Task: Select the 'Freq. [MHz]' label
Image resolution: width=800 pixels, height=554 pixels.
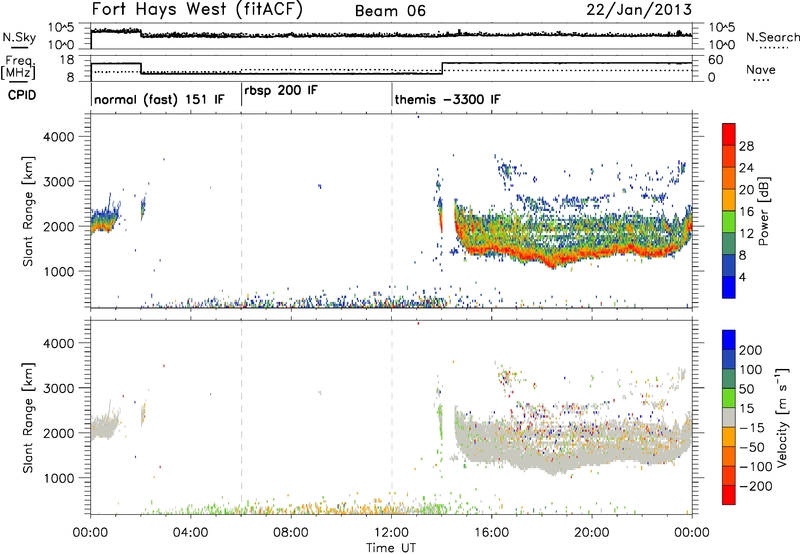Action: pos(20,67)
